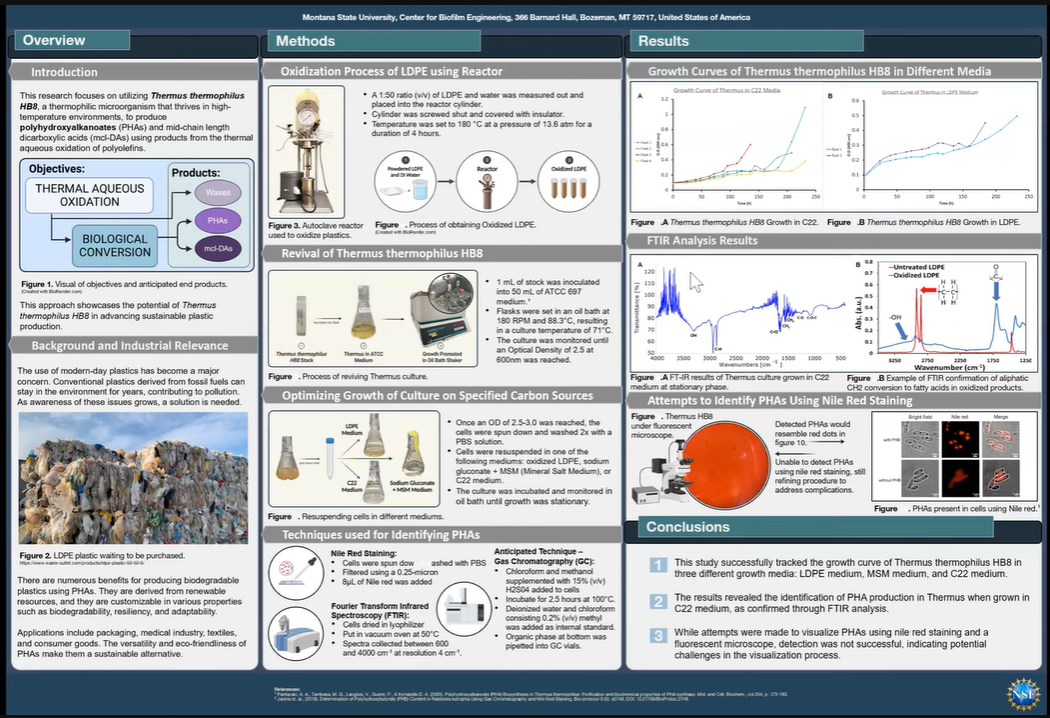1050x718 pixels.
Task: Click the Nile Red staining dropper icon
Action: point(297,573)
